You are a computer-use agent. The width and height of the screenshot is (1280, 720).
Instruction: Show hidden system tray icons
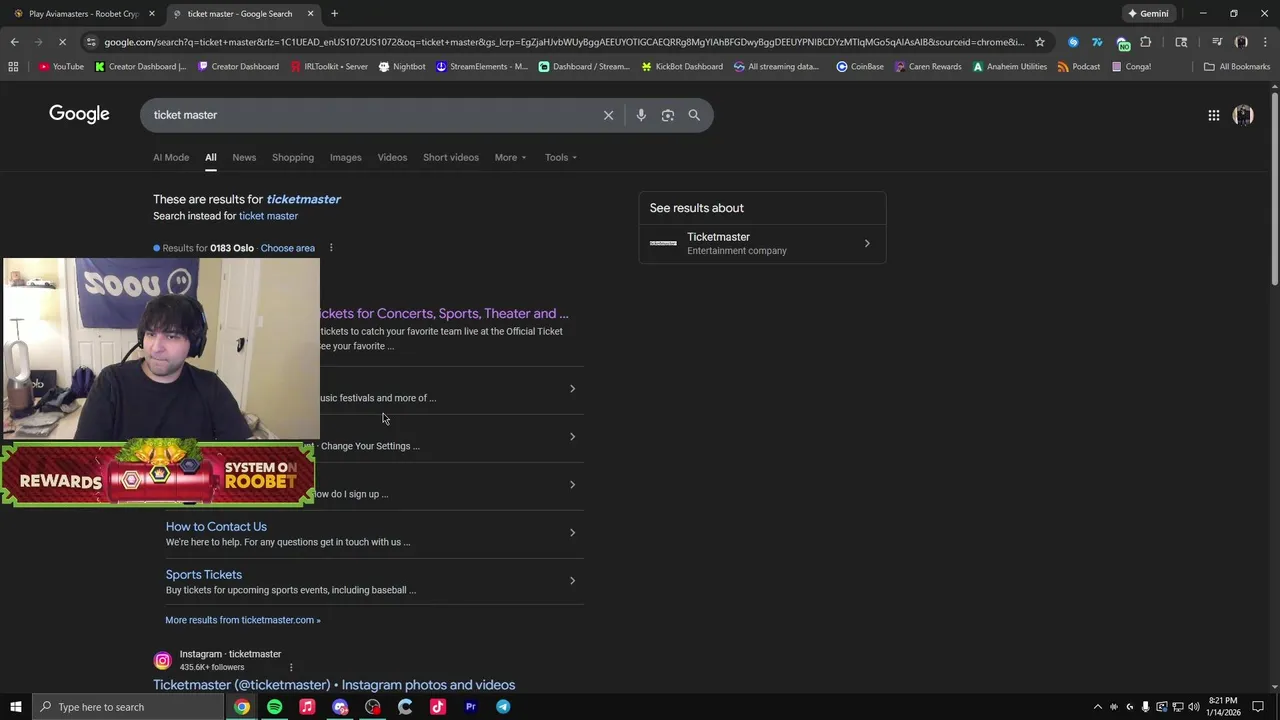(1097, 707)
